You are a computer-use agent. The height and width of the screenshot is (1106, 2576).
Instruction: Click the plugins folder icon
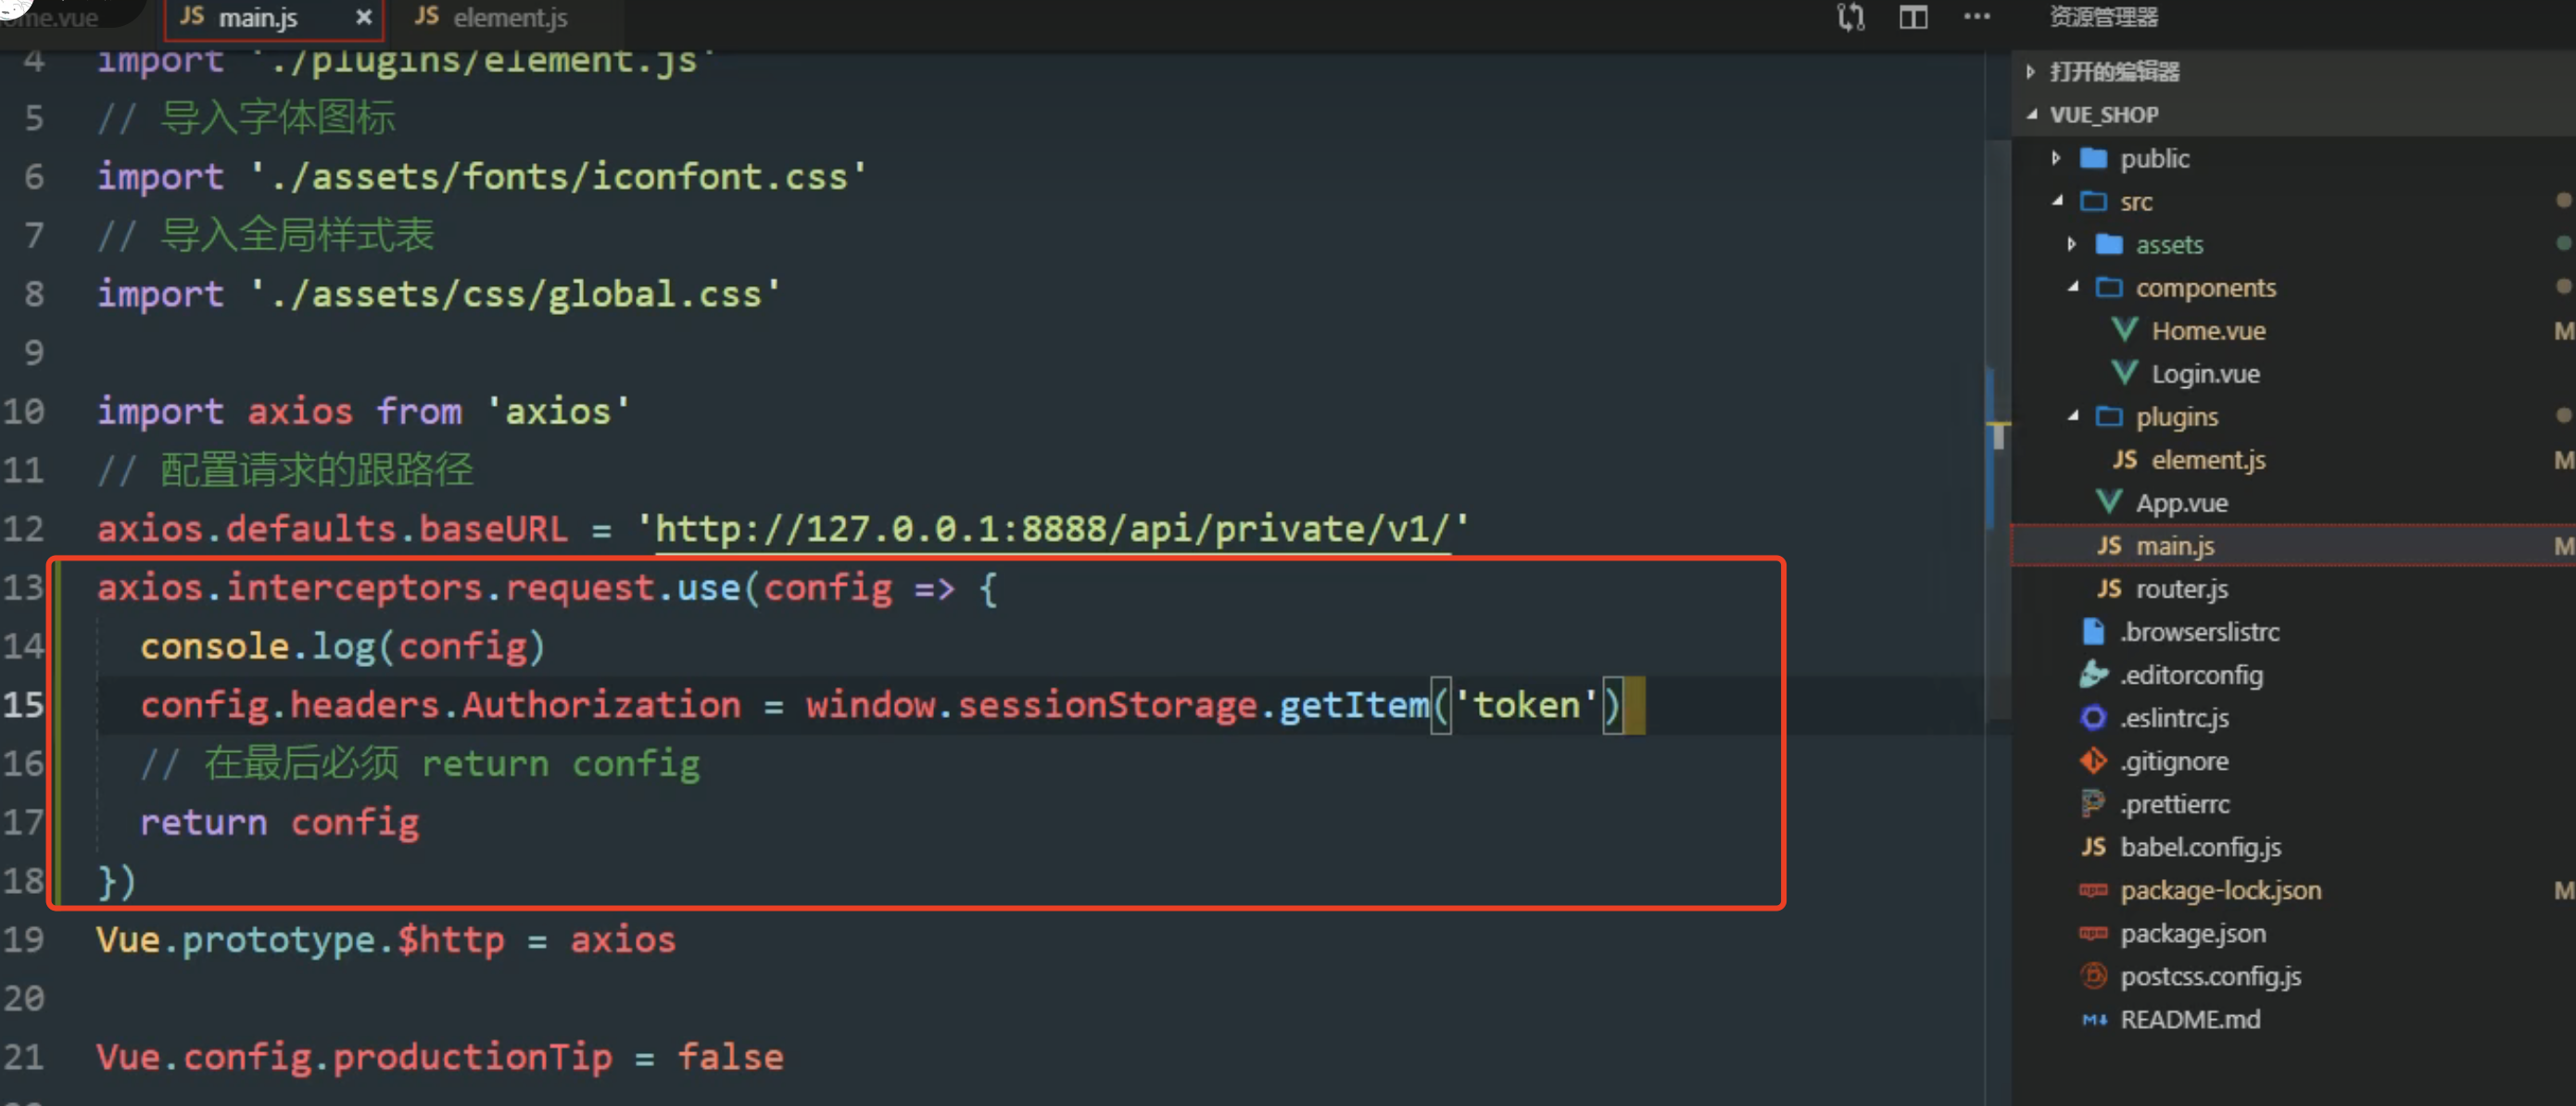pyautogui.click(x=2109, y=416)
